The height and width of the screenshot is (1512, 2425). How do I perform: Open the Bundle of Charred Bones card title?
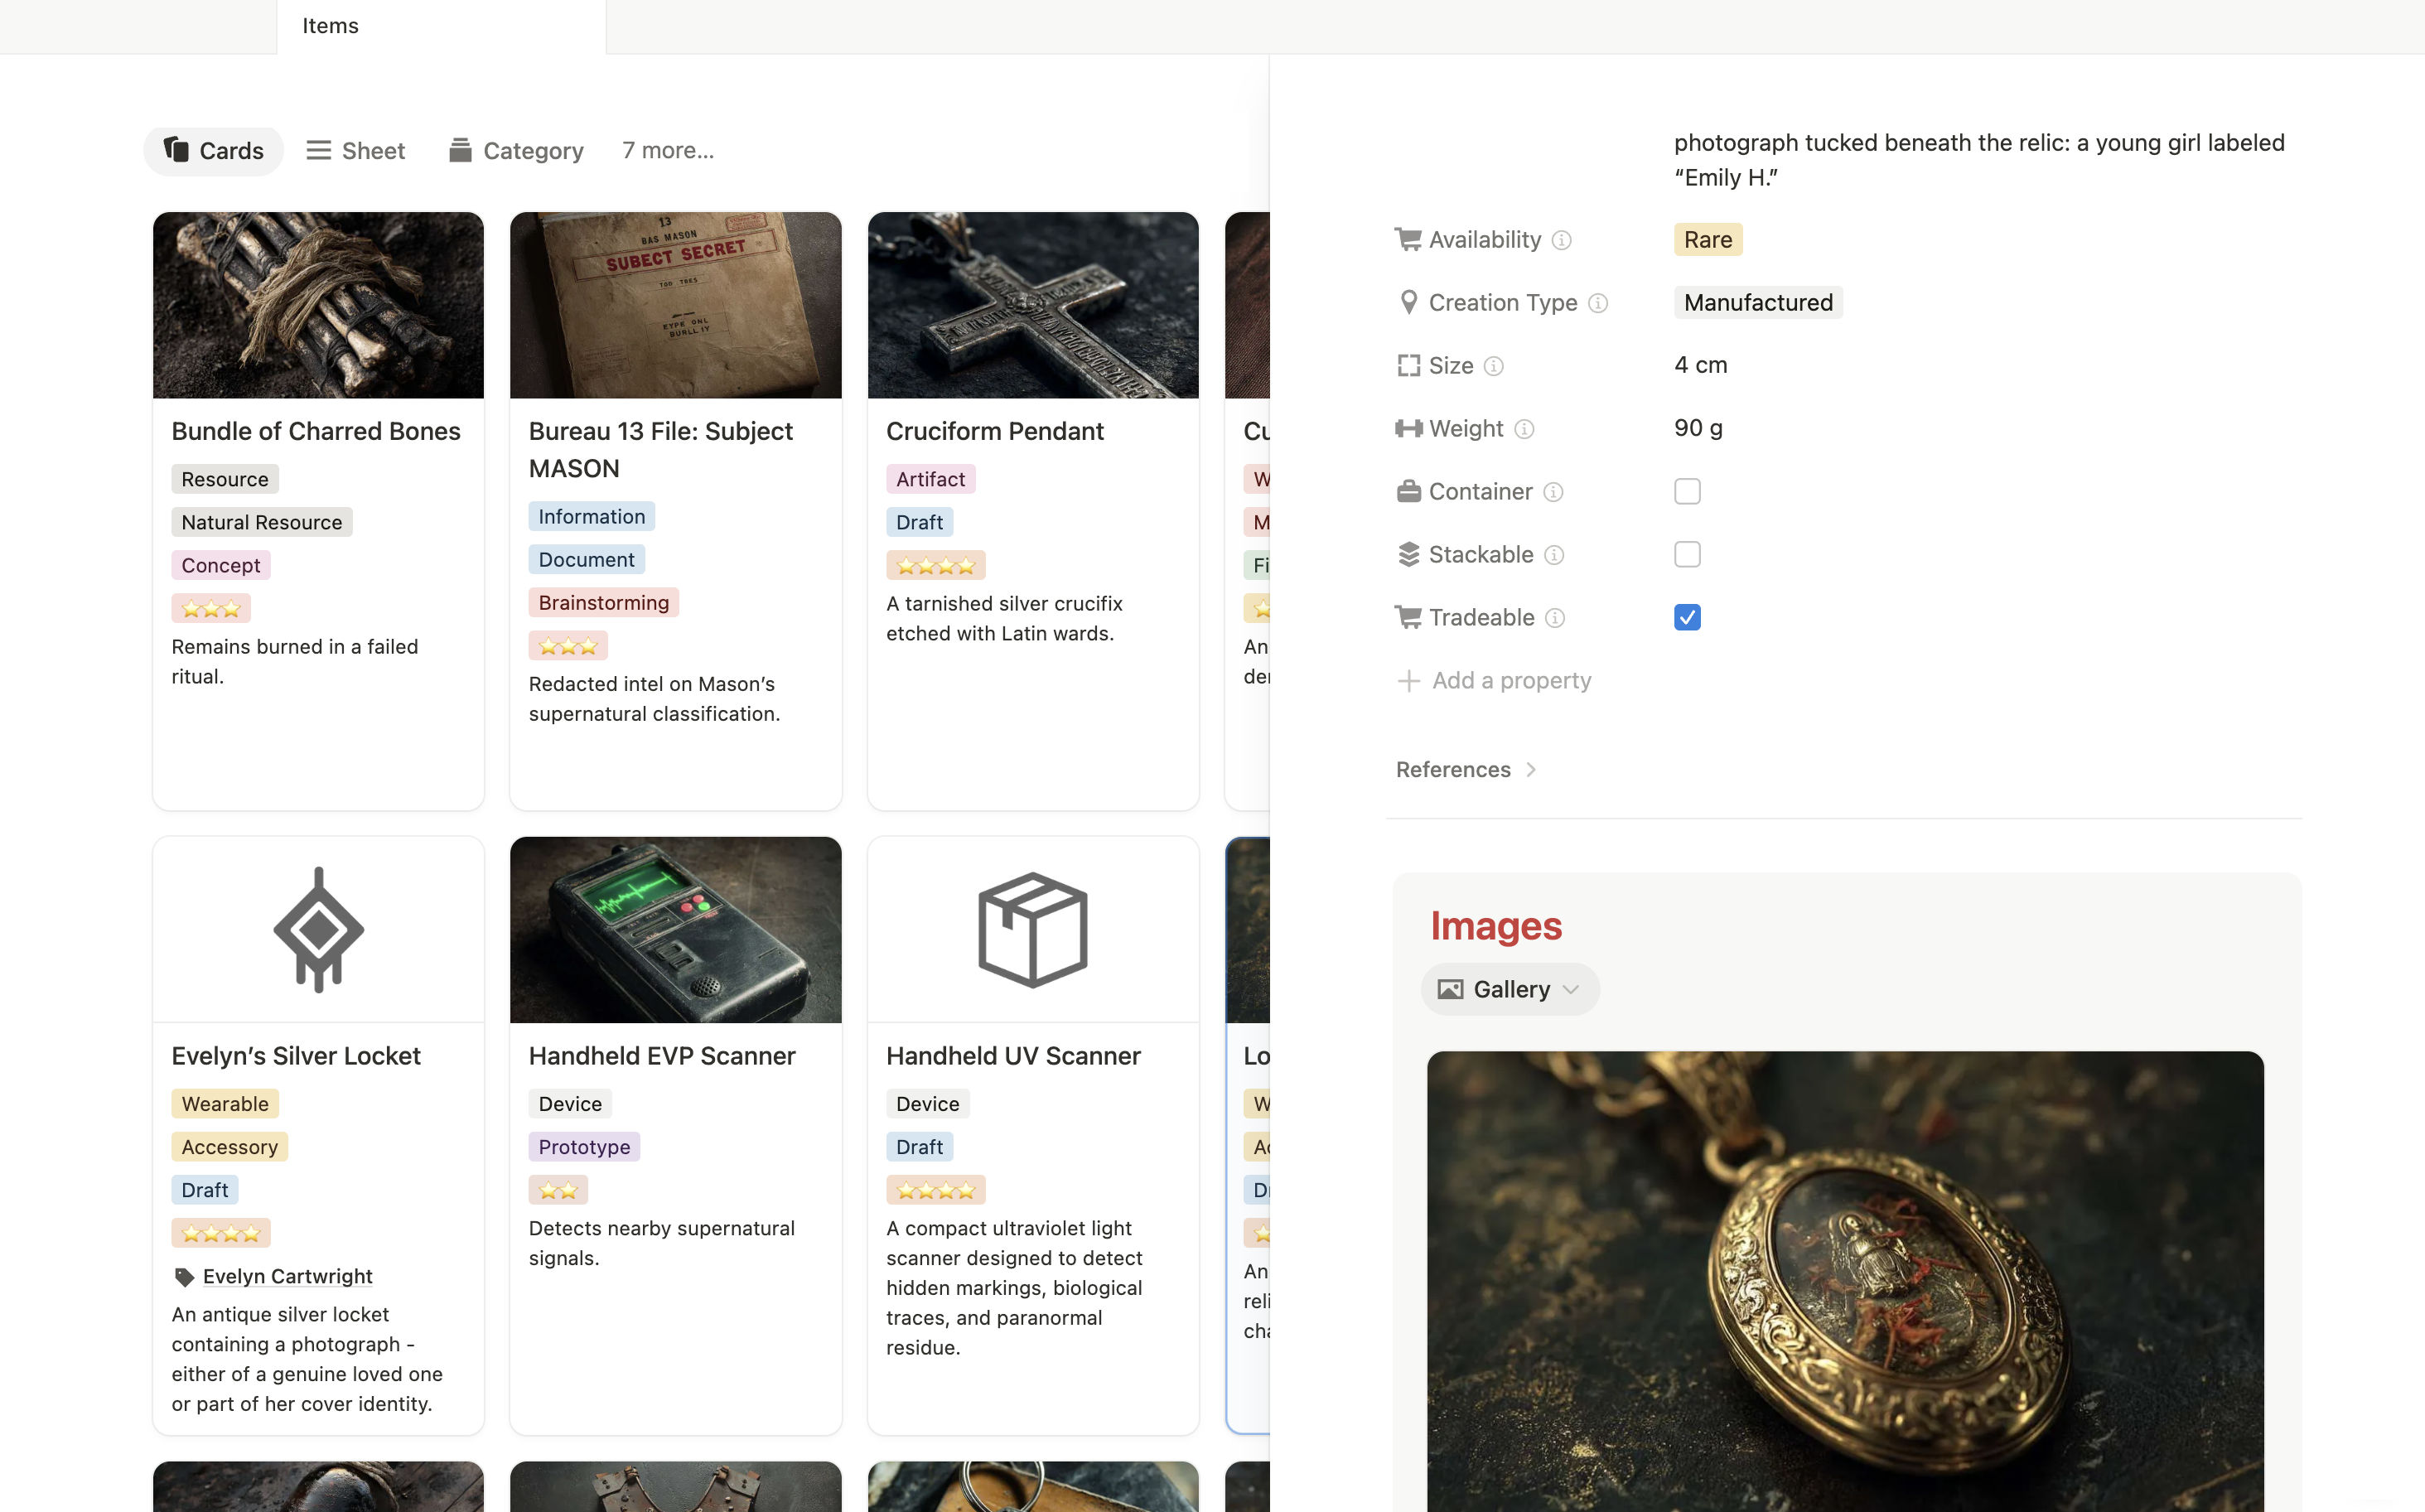pos(316,431)
